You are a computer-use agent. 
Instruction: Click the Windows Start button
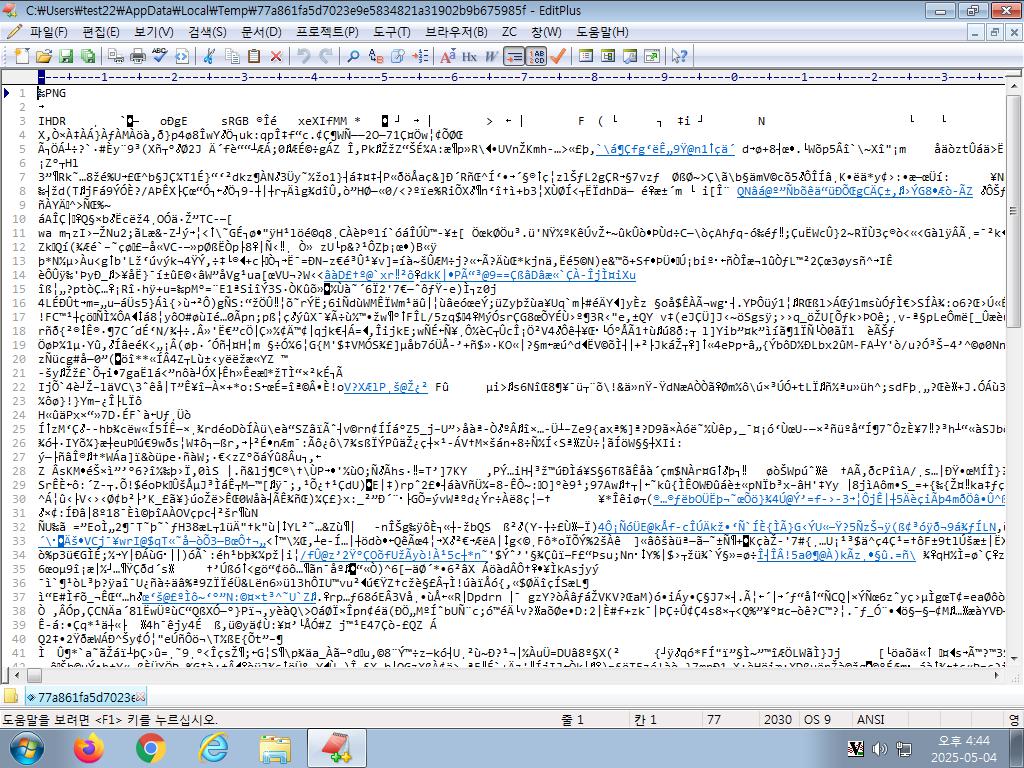point(27,750)
